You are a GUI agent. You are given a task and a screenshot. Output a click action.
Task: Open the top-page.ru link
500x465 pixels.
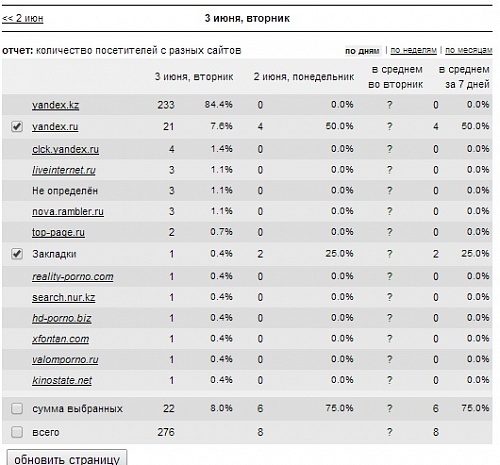[x=58, y=232]
